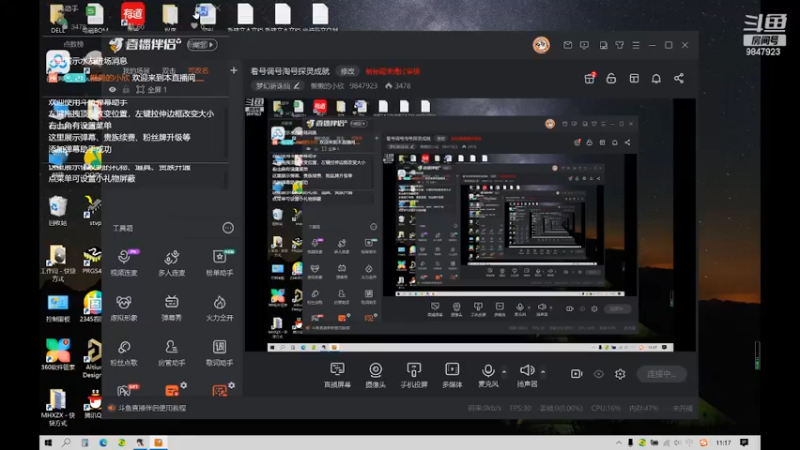
Task: Edit the 梦幻新诛仙 category tag
Action: tap(278, 86)
